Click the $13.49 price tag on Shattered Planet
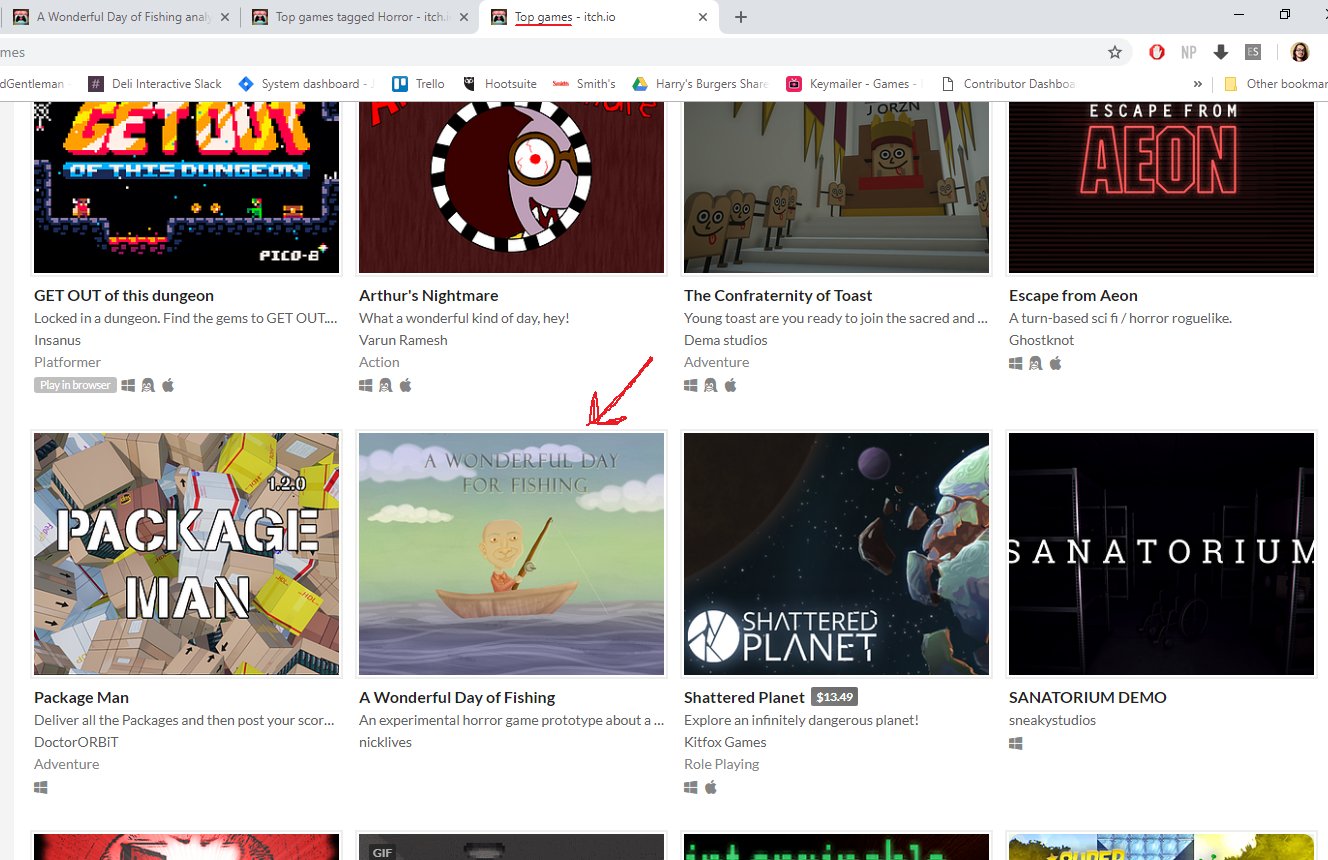The width and height of the screenshot is (1328, 860). (834, 698)
